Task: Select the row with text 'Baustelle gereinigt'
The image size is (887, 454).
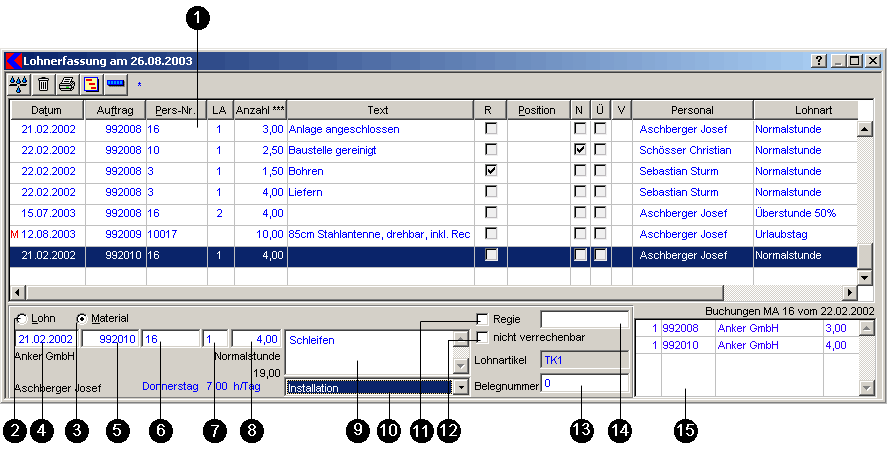Action: (378, 150)
